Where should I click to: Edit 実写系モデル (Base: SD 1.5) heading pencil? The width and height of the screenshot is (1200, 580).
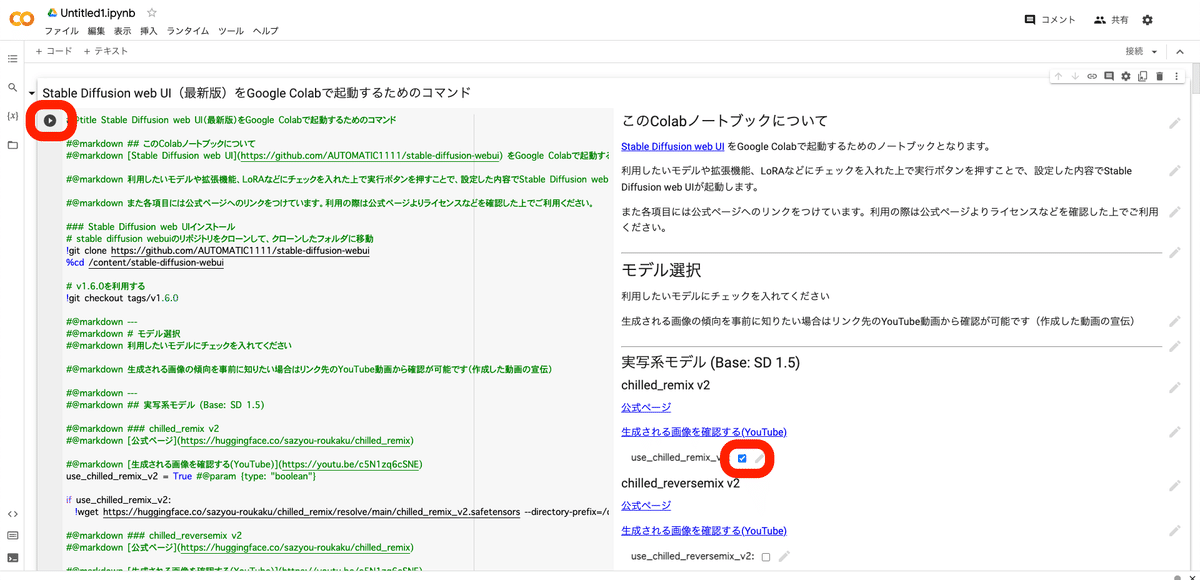pos(1175,347)
